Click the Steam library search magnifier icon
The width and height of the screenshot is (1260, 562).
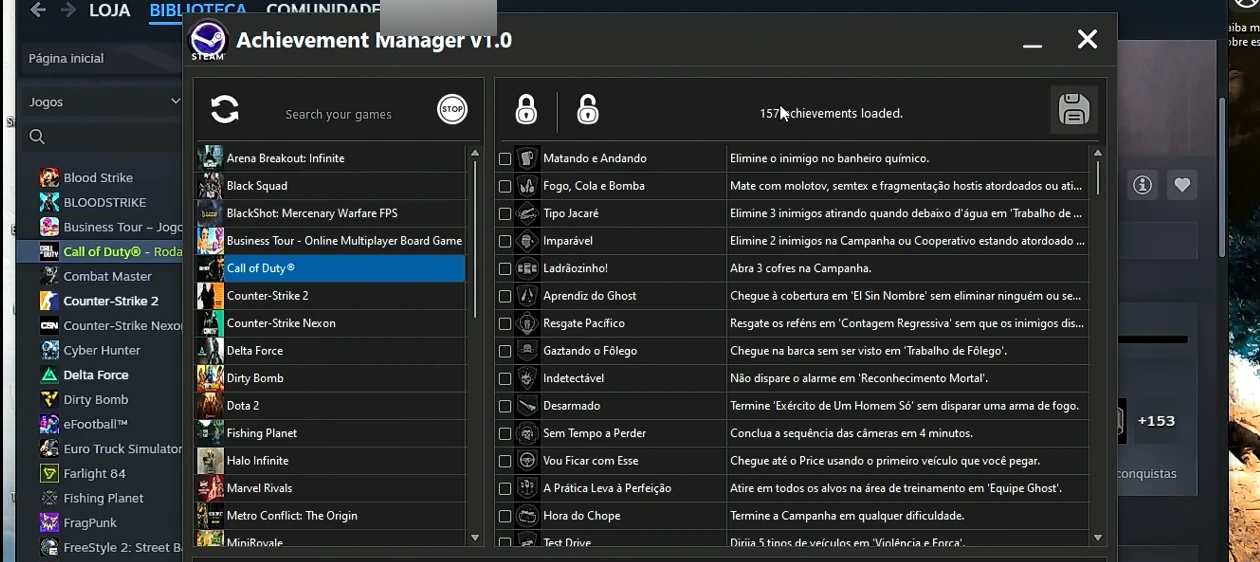37,137
